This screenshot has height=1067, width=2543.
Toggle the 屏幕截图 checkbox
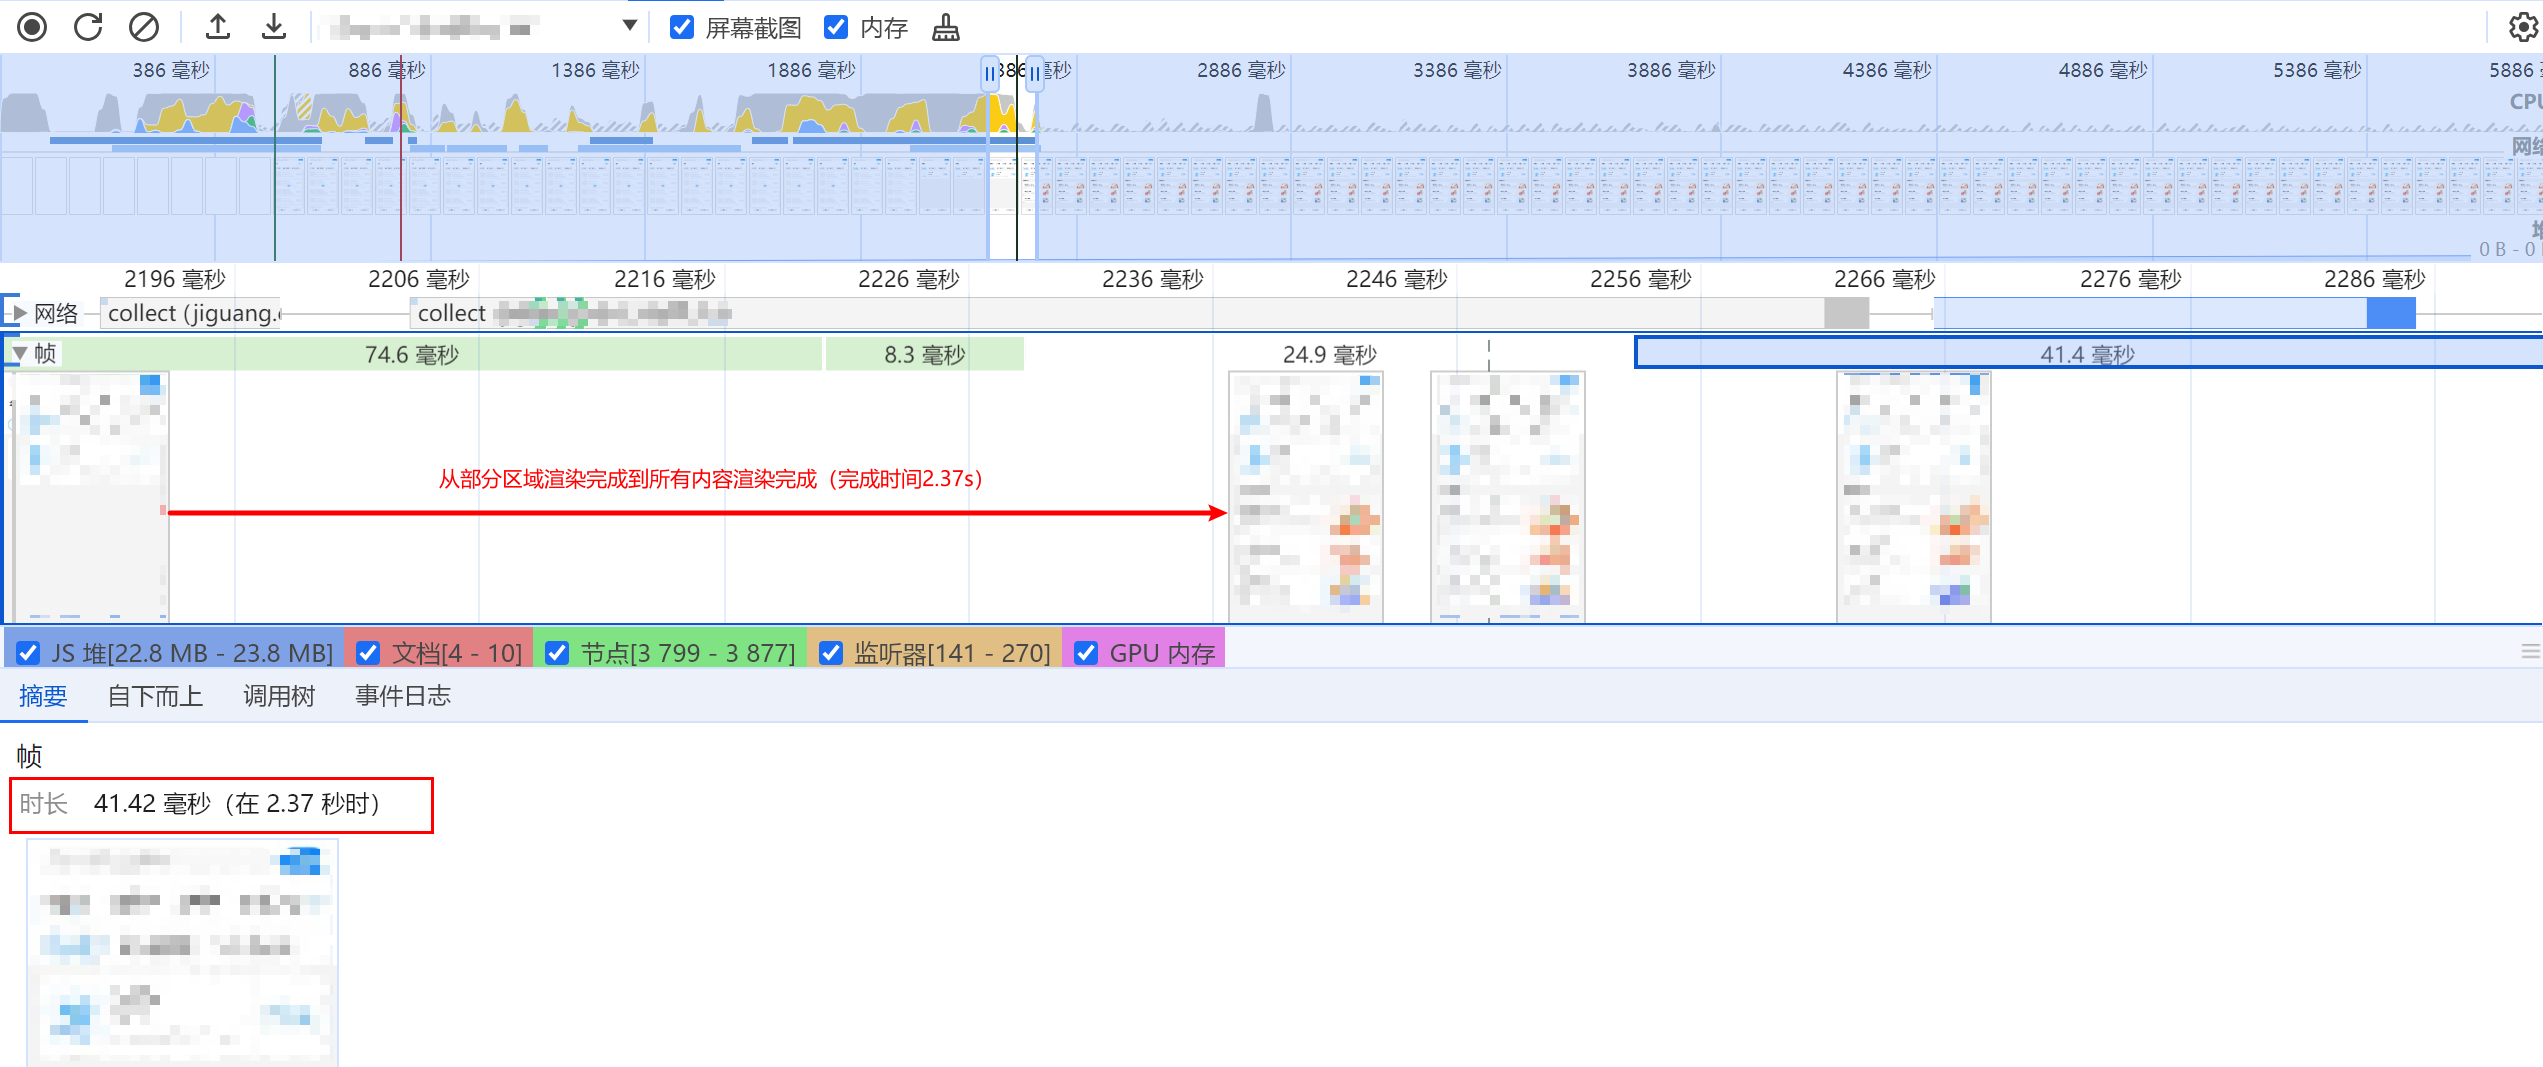point(682,27)
